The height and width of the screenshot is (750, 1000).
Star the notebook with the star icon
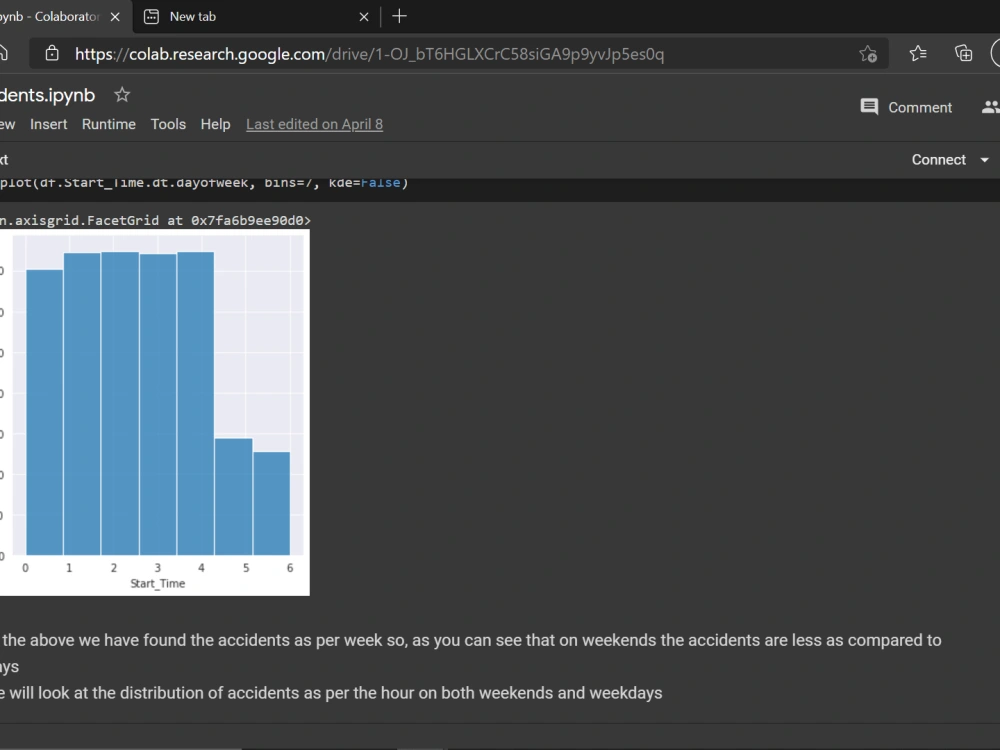tap(122, 95)
